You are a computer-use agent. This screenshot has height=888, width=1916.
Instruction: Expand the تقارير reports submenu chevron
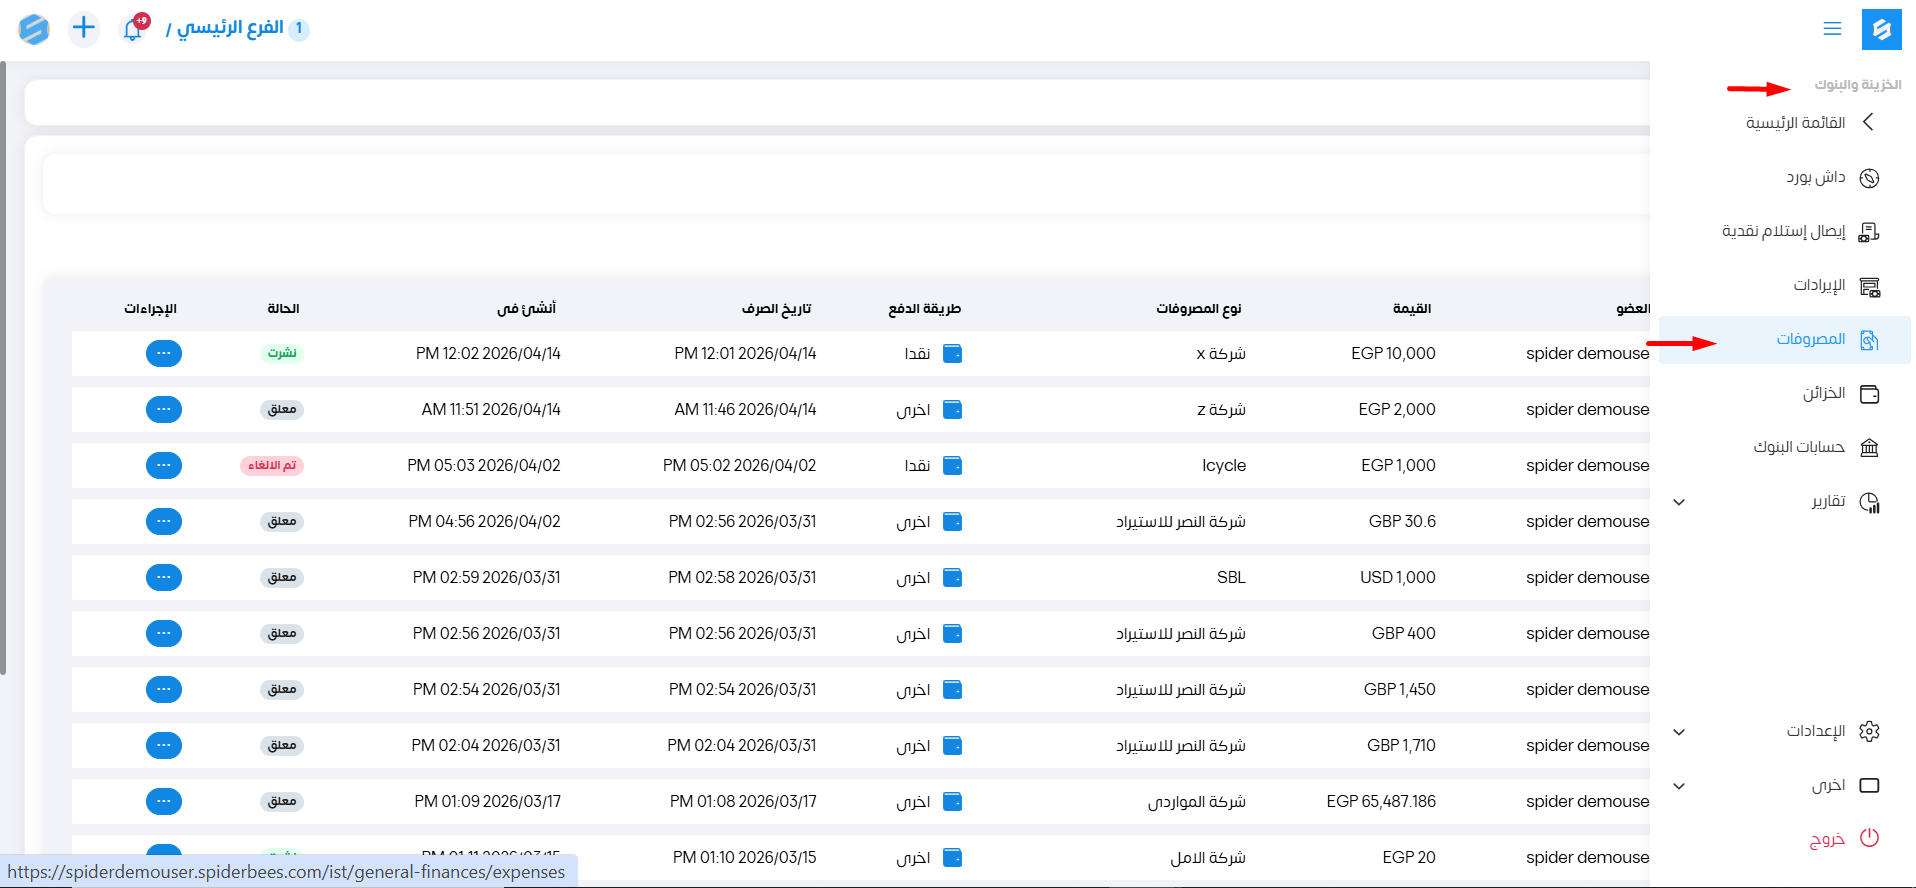[1679, 502]
